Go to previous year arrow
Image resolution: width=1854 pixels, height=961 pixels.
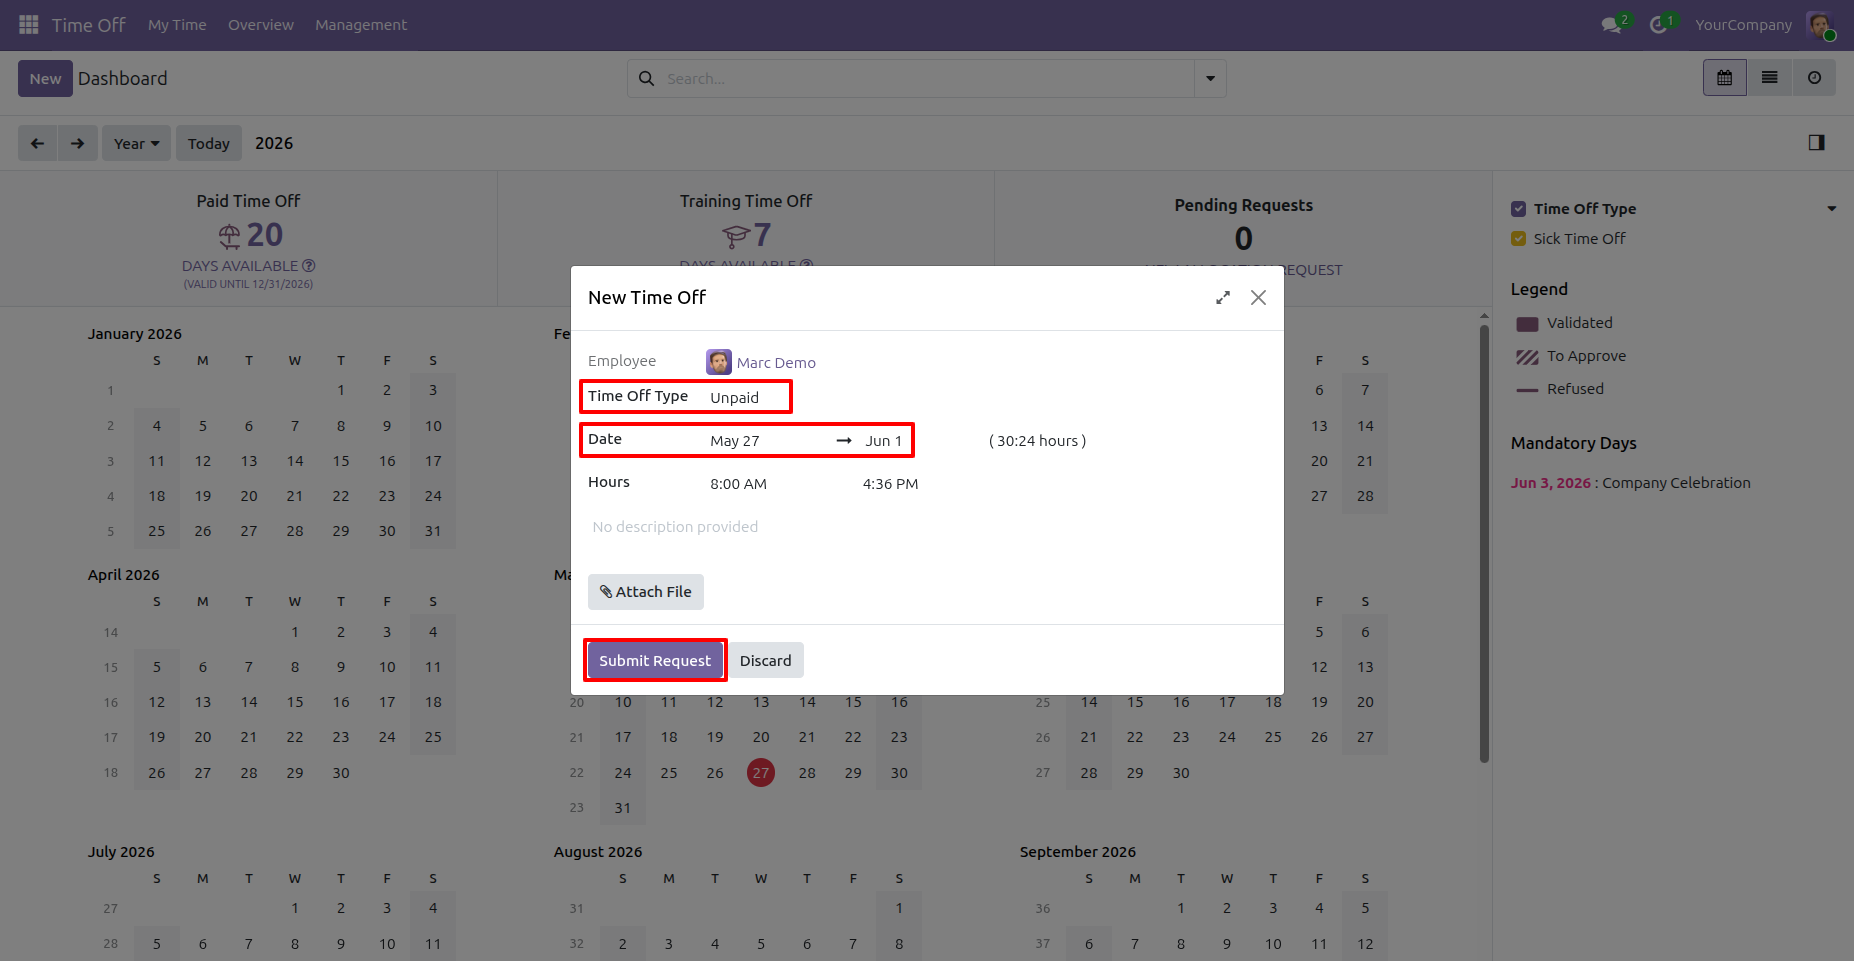(x=37, y=143)
